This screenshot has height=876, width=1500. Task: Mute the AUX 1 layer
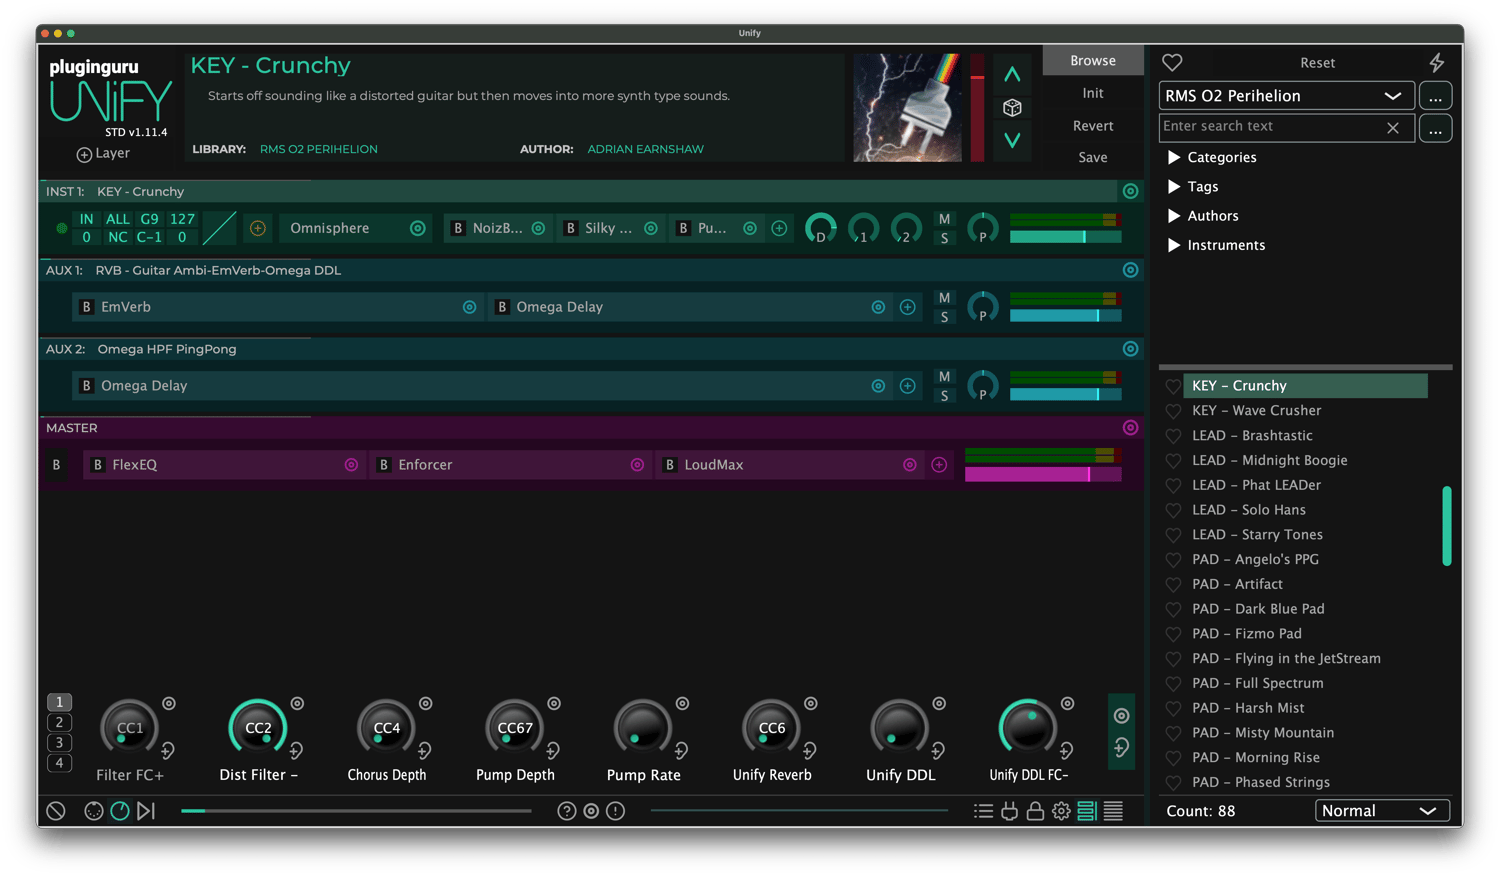pos(944,298)
